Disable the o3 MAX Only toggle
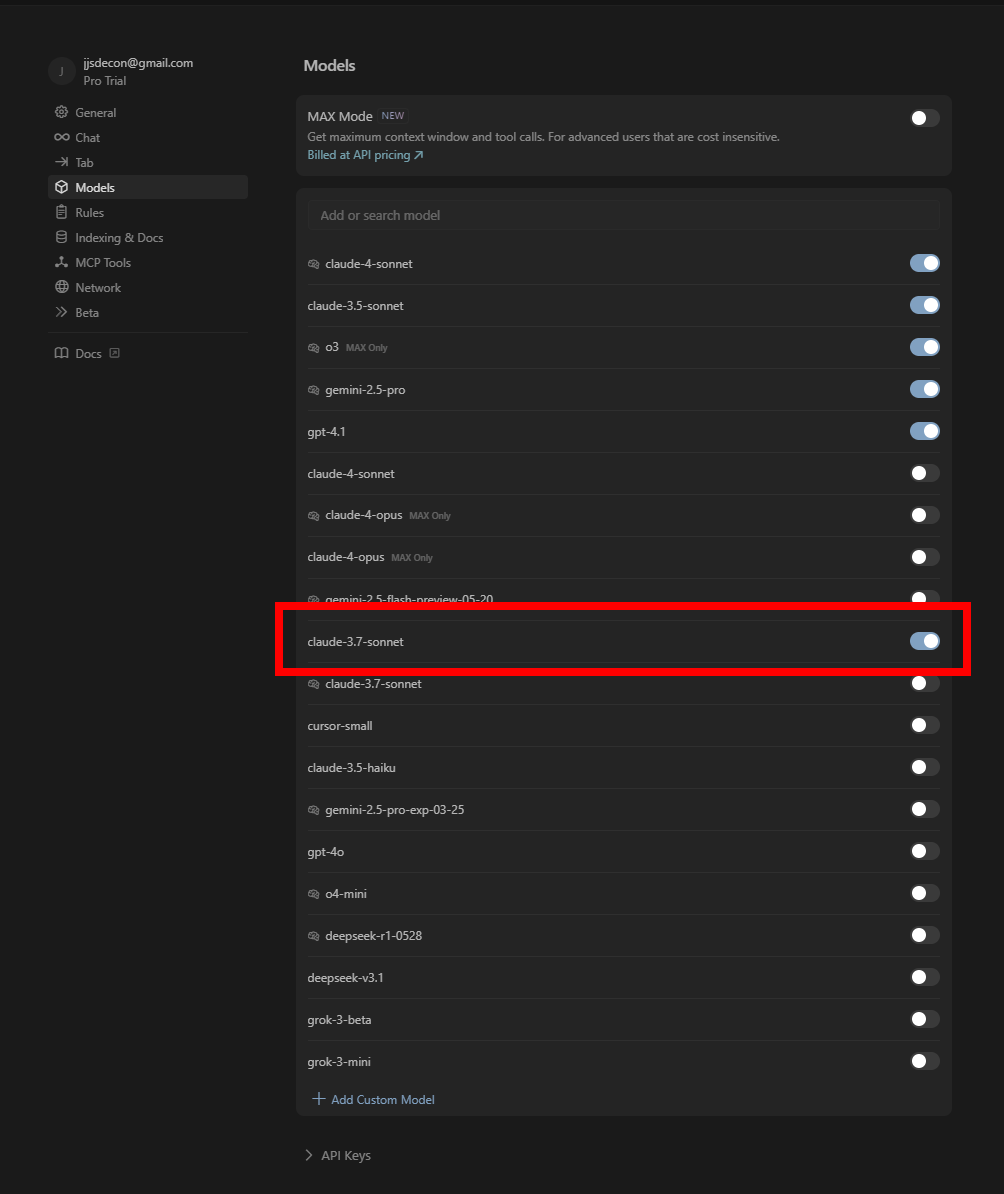The width and height of the screenshot is (1004, 1194). (925, 347)
